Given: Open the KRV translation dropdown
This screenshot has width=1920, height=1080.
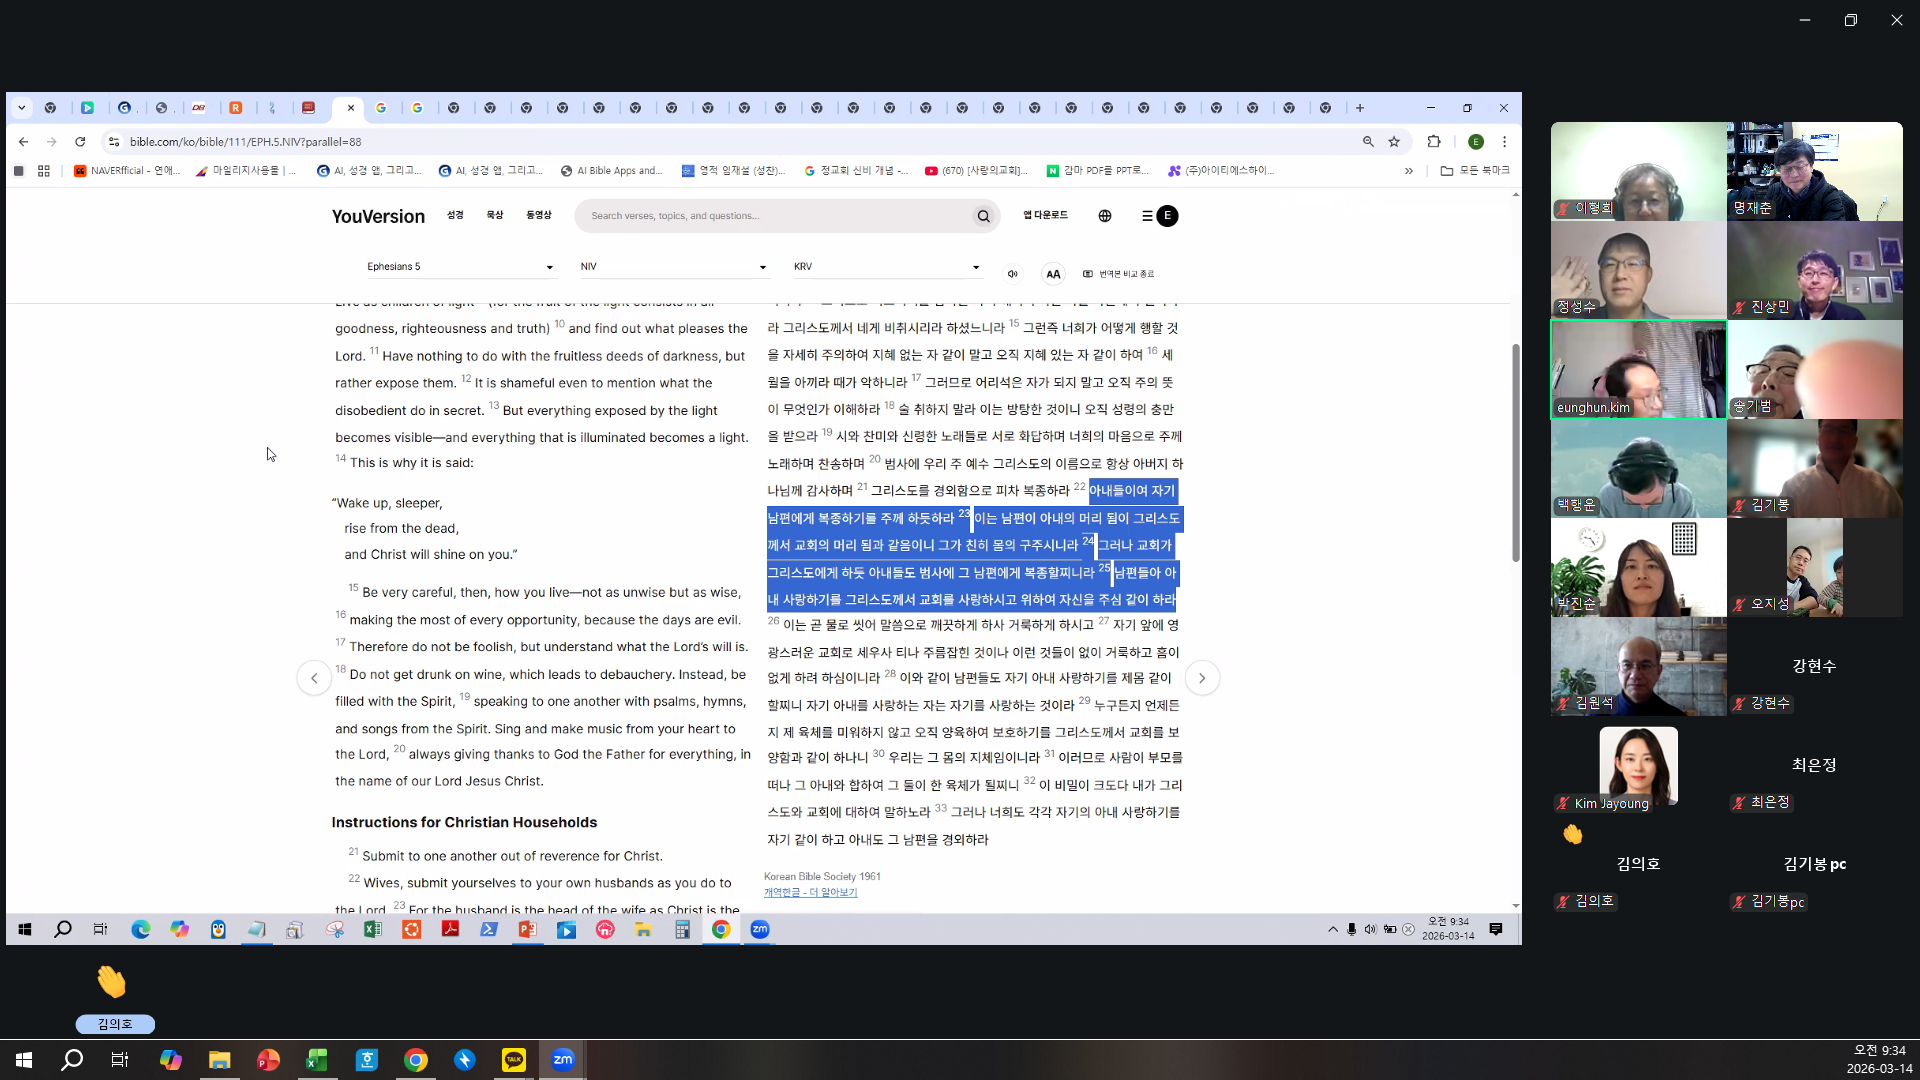Looking at the screenshot, I should [x=886, y=266].
